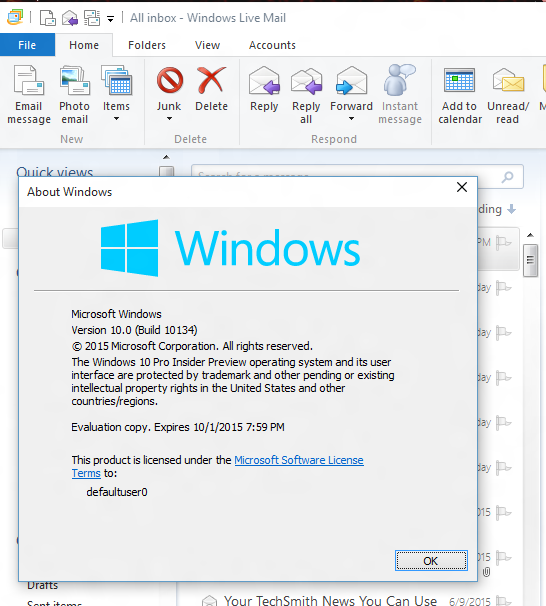Open the Drafts folder
This screenshot has width=546, height=606.
coord(43,585)
